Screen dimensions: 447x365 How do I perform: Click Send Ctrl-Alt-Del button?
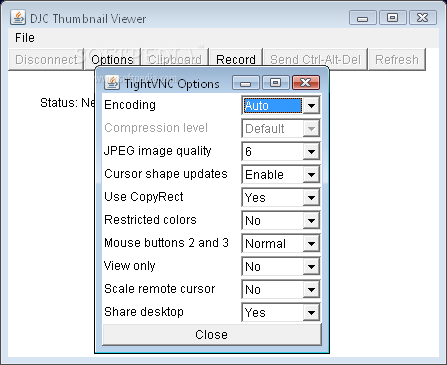click(315, 59)
